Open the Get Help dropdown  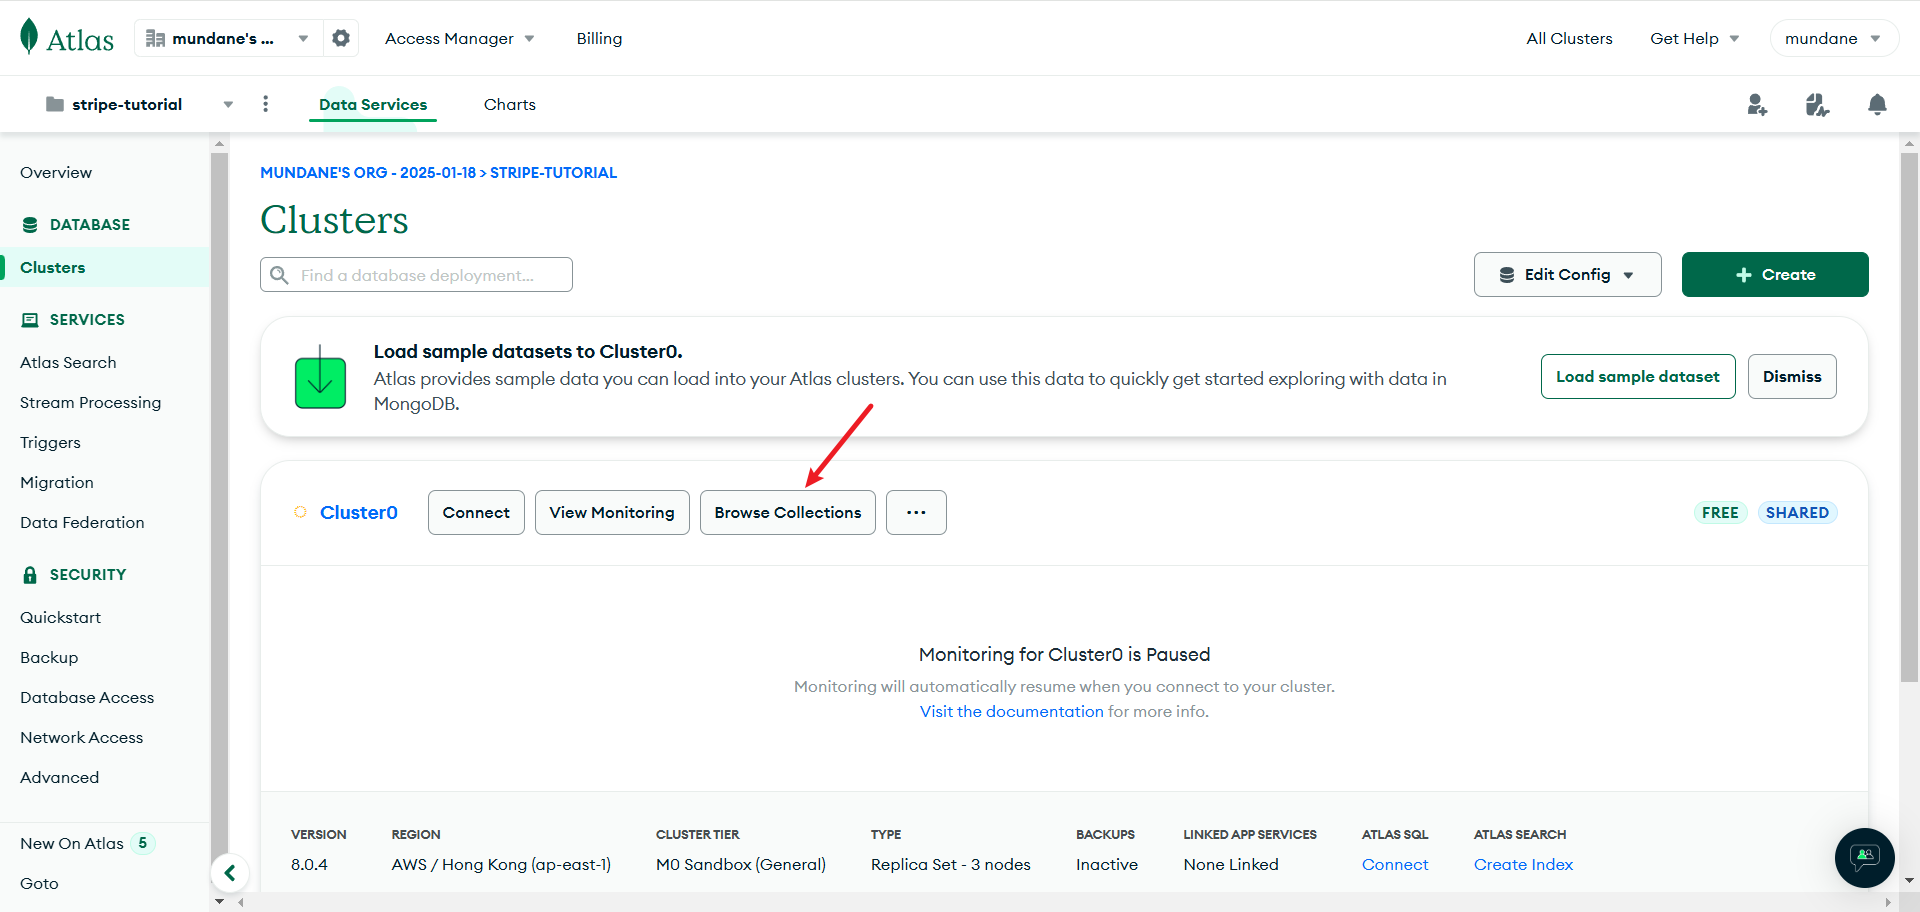pyautogui.click(x=1694, y=38)
